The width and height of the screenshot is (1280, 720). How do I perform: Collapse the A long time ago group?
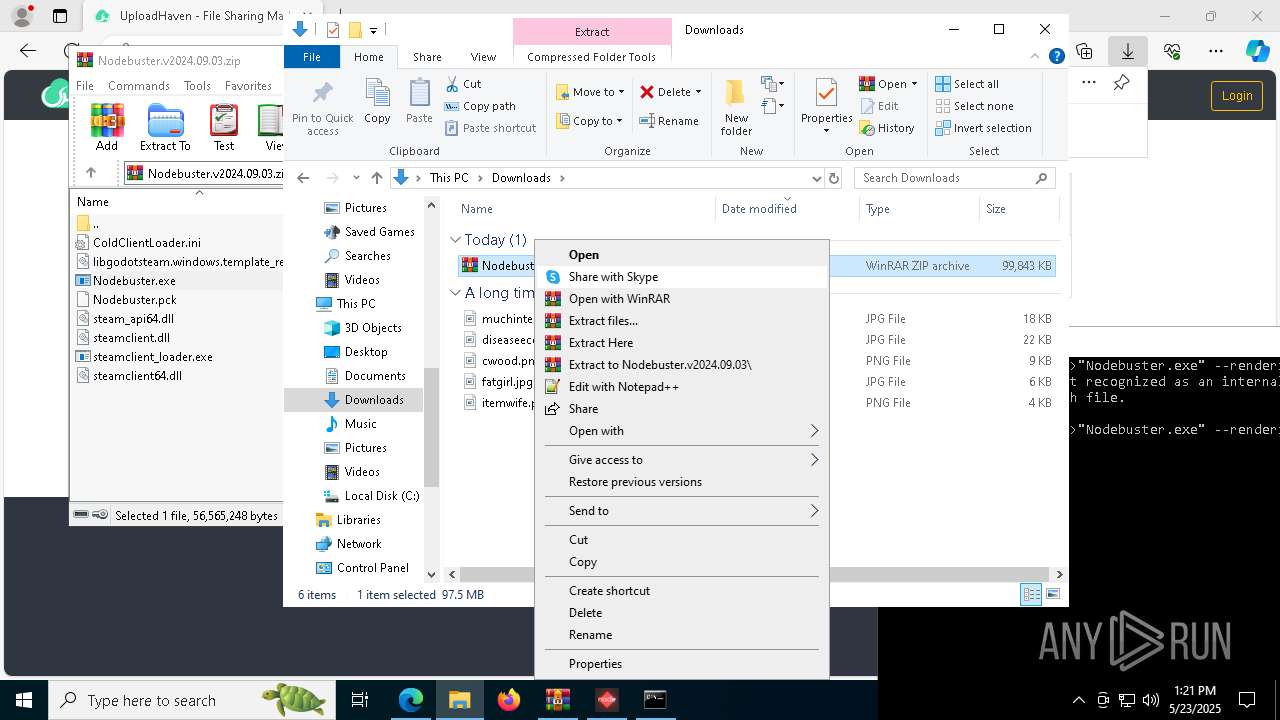(x=455, y=293)
